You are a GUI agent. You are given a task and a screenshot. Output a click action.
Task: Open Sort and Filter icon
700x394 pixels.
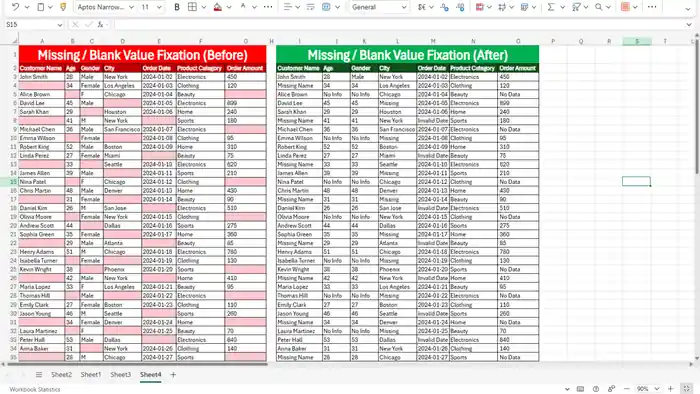click(576, 7)
